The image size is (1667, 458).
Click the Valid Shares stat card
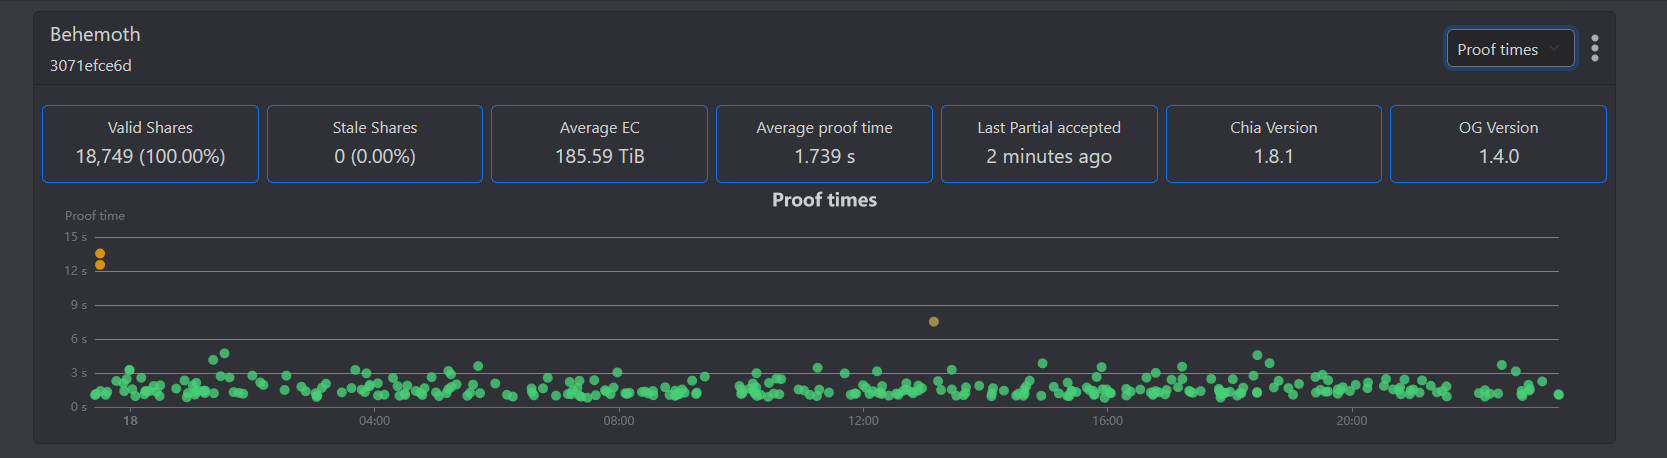click(x=150, y=144)
